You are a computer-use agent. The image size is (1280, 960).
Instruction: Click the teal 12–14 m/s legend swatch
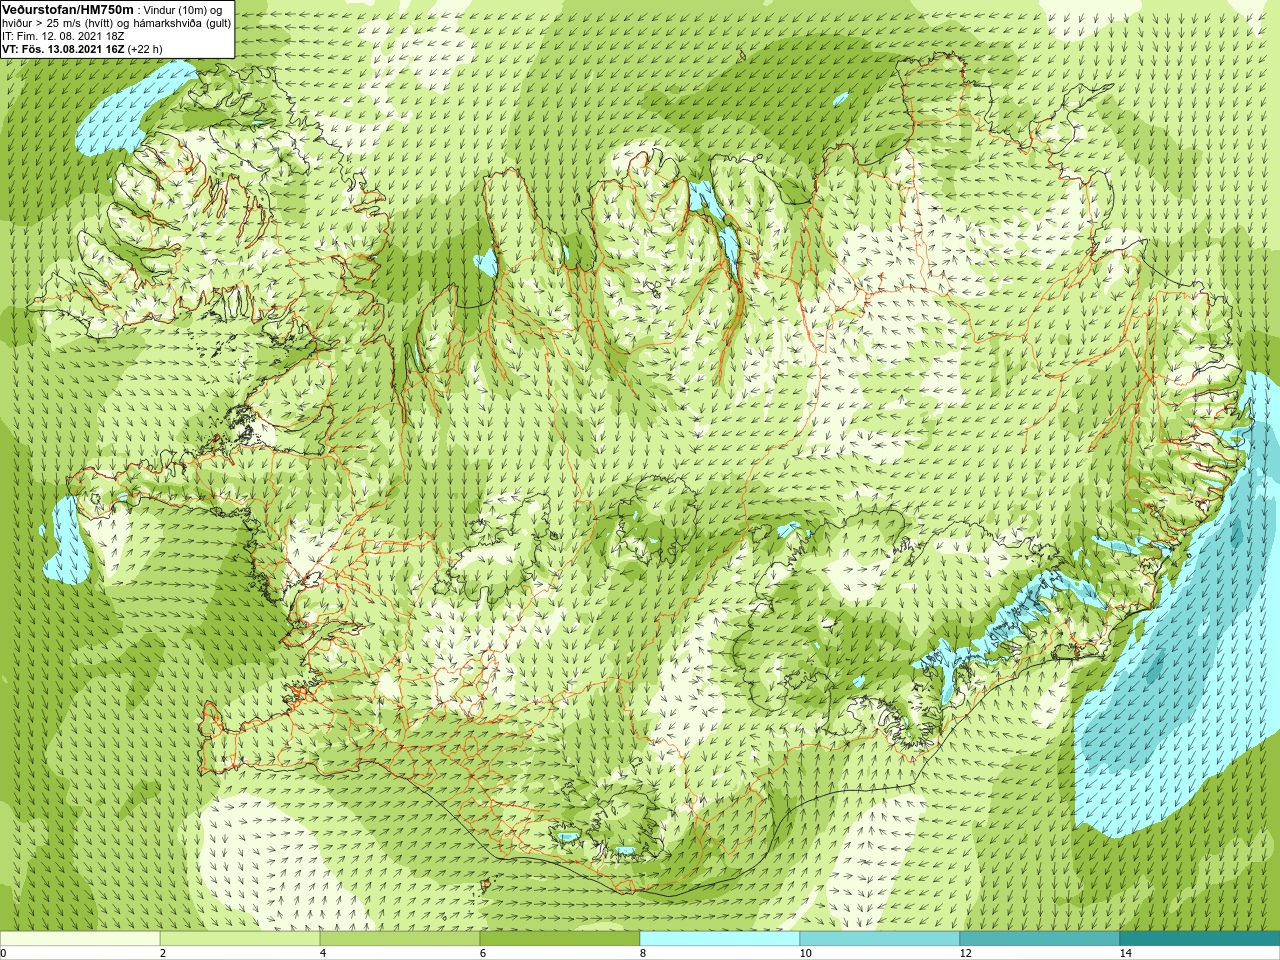(x=1040, y=939)
